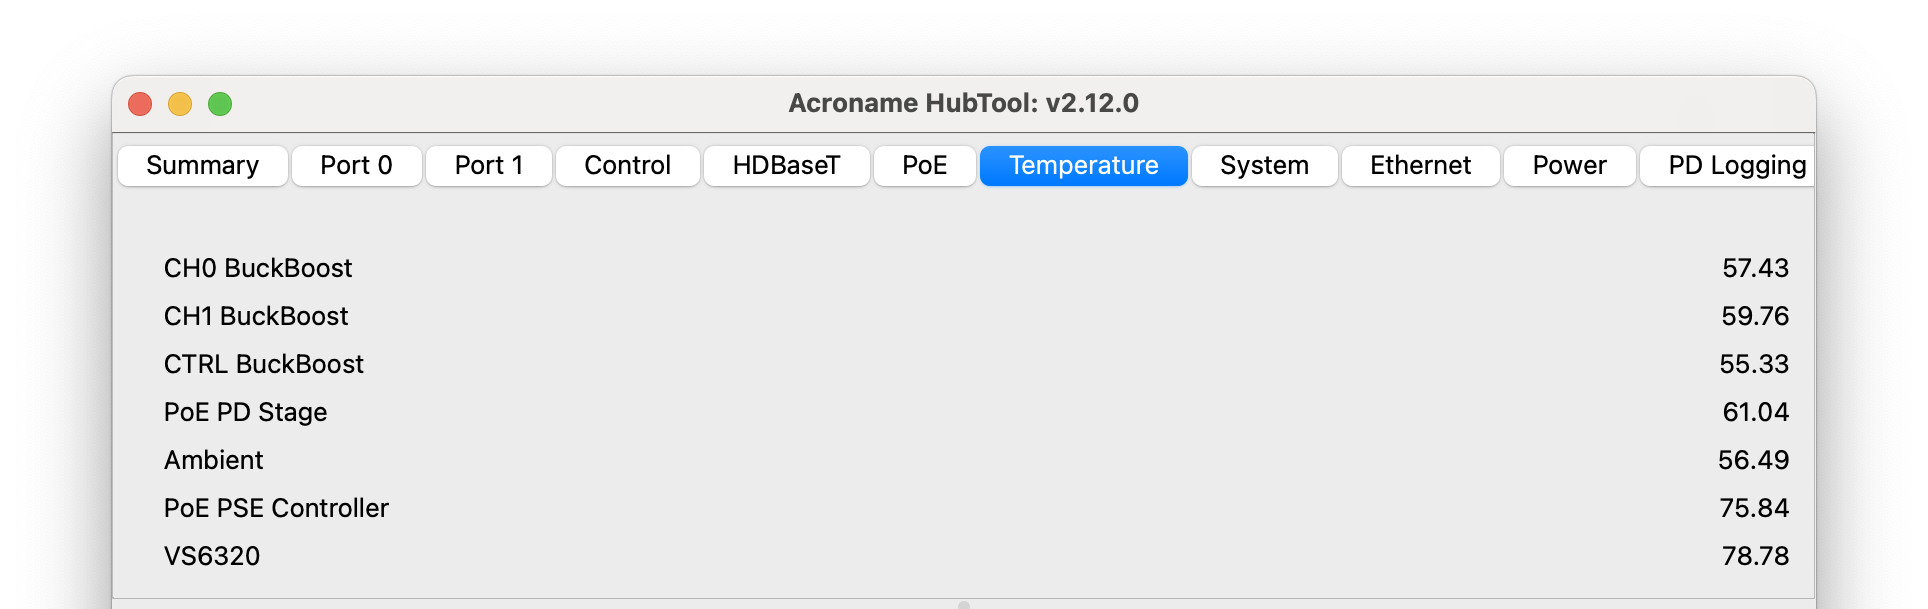The height and width of the screenshot is (609, 1928).
Task: Go to the Control tab
Action: [x=627, y=166]
